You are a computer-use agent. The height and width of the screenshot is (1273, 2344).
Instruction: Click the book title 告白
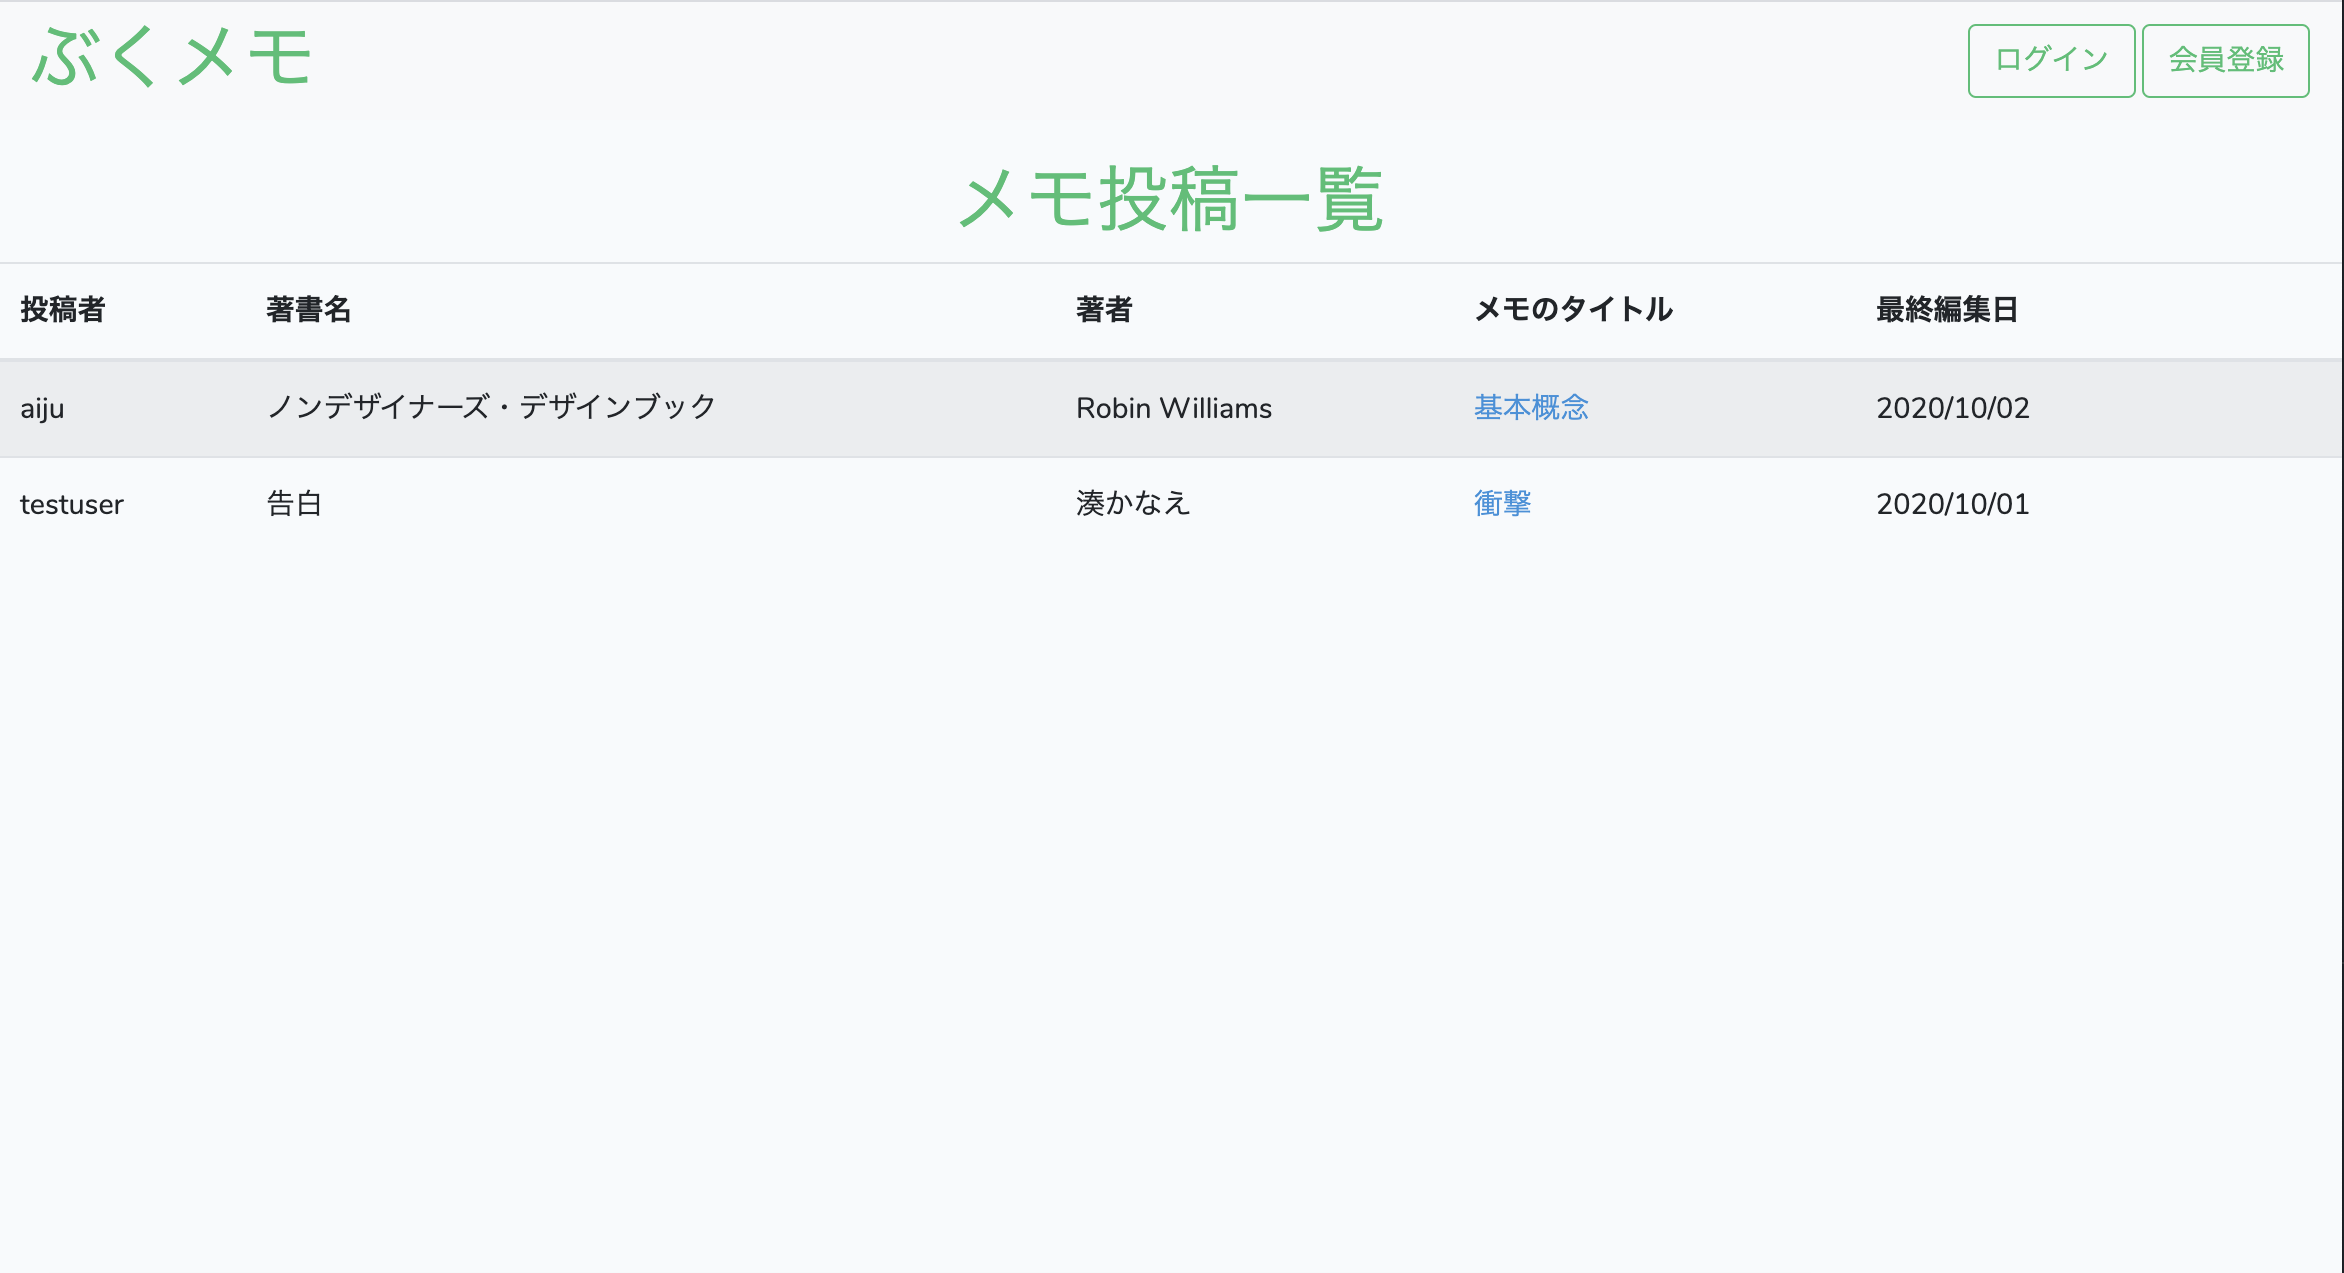point(294,503)
